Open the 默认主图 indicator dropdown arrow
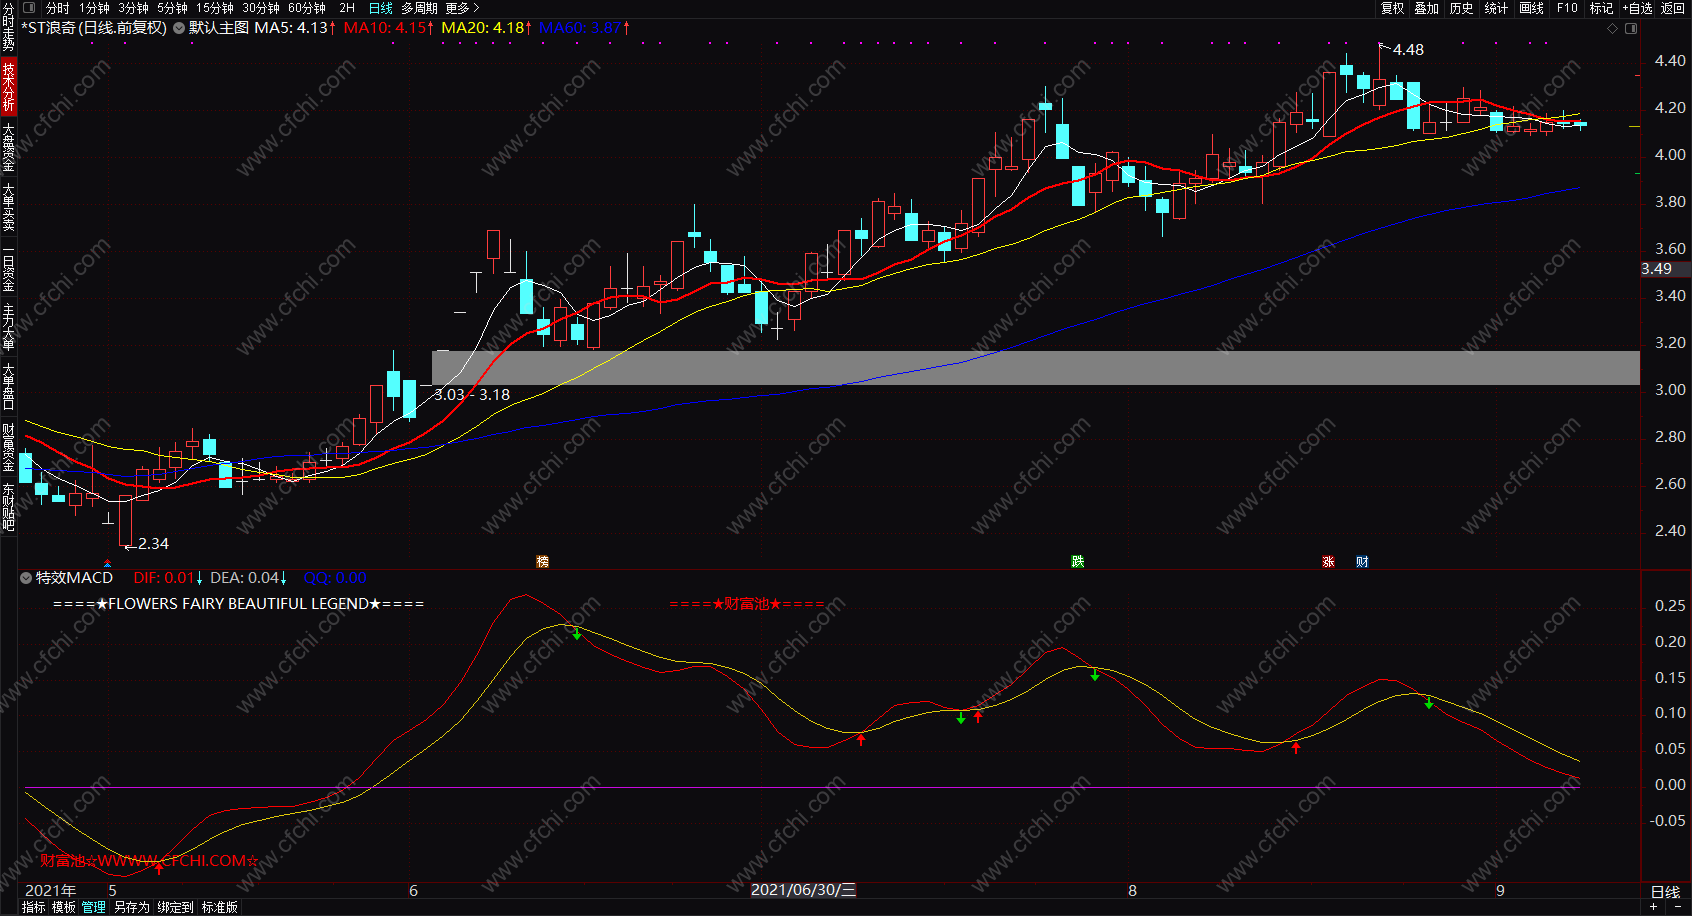The height and width of the screenshot is (916, 1692). tap(179, 28)
